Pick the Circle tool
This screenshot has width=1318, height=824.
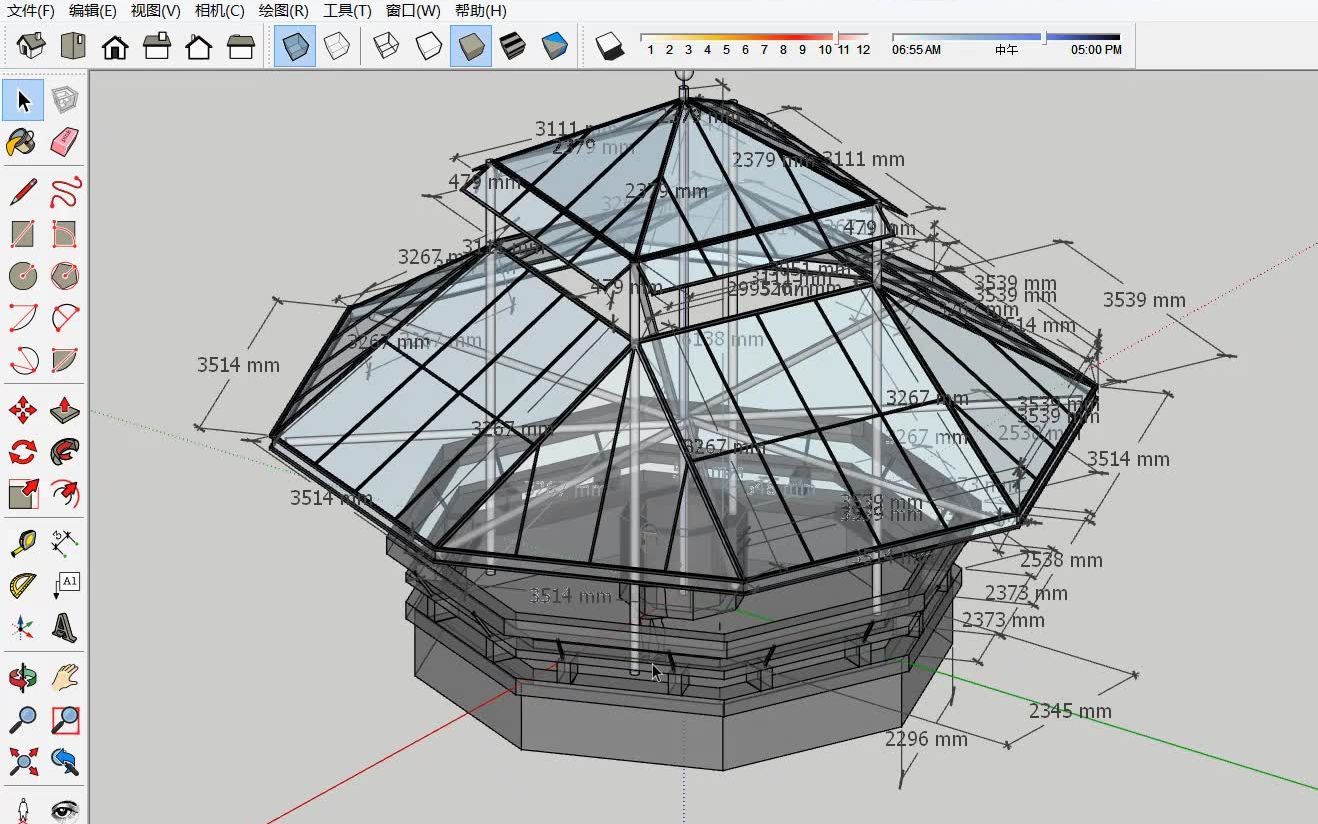23,275
